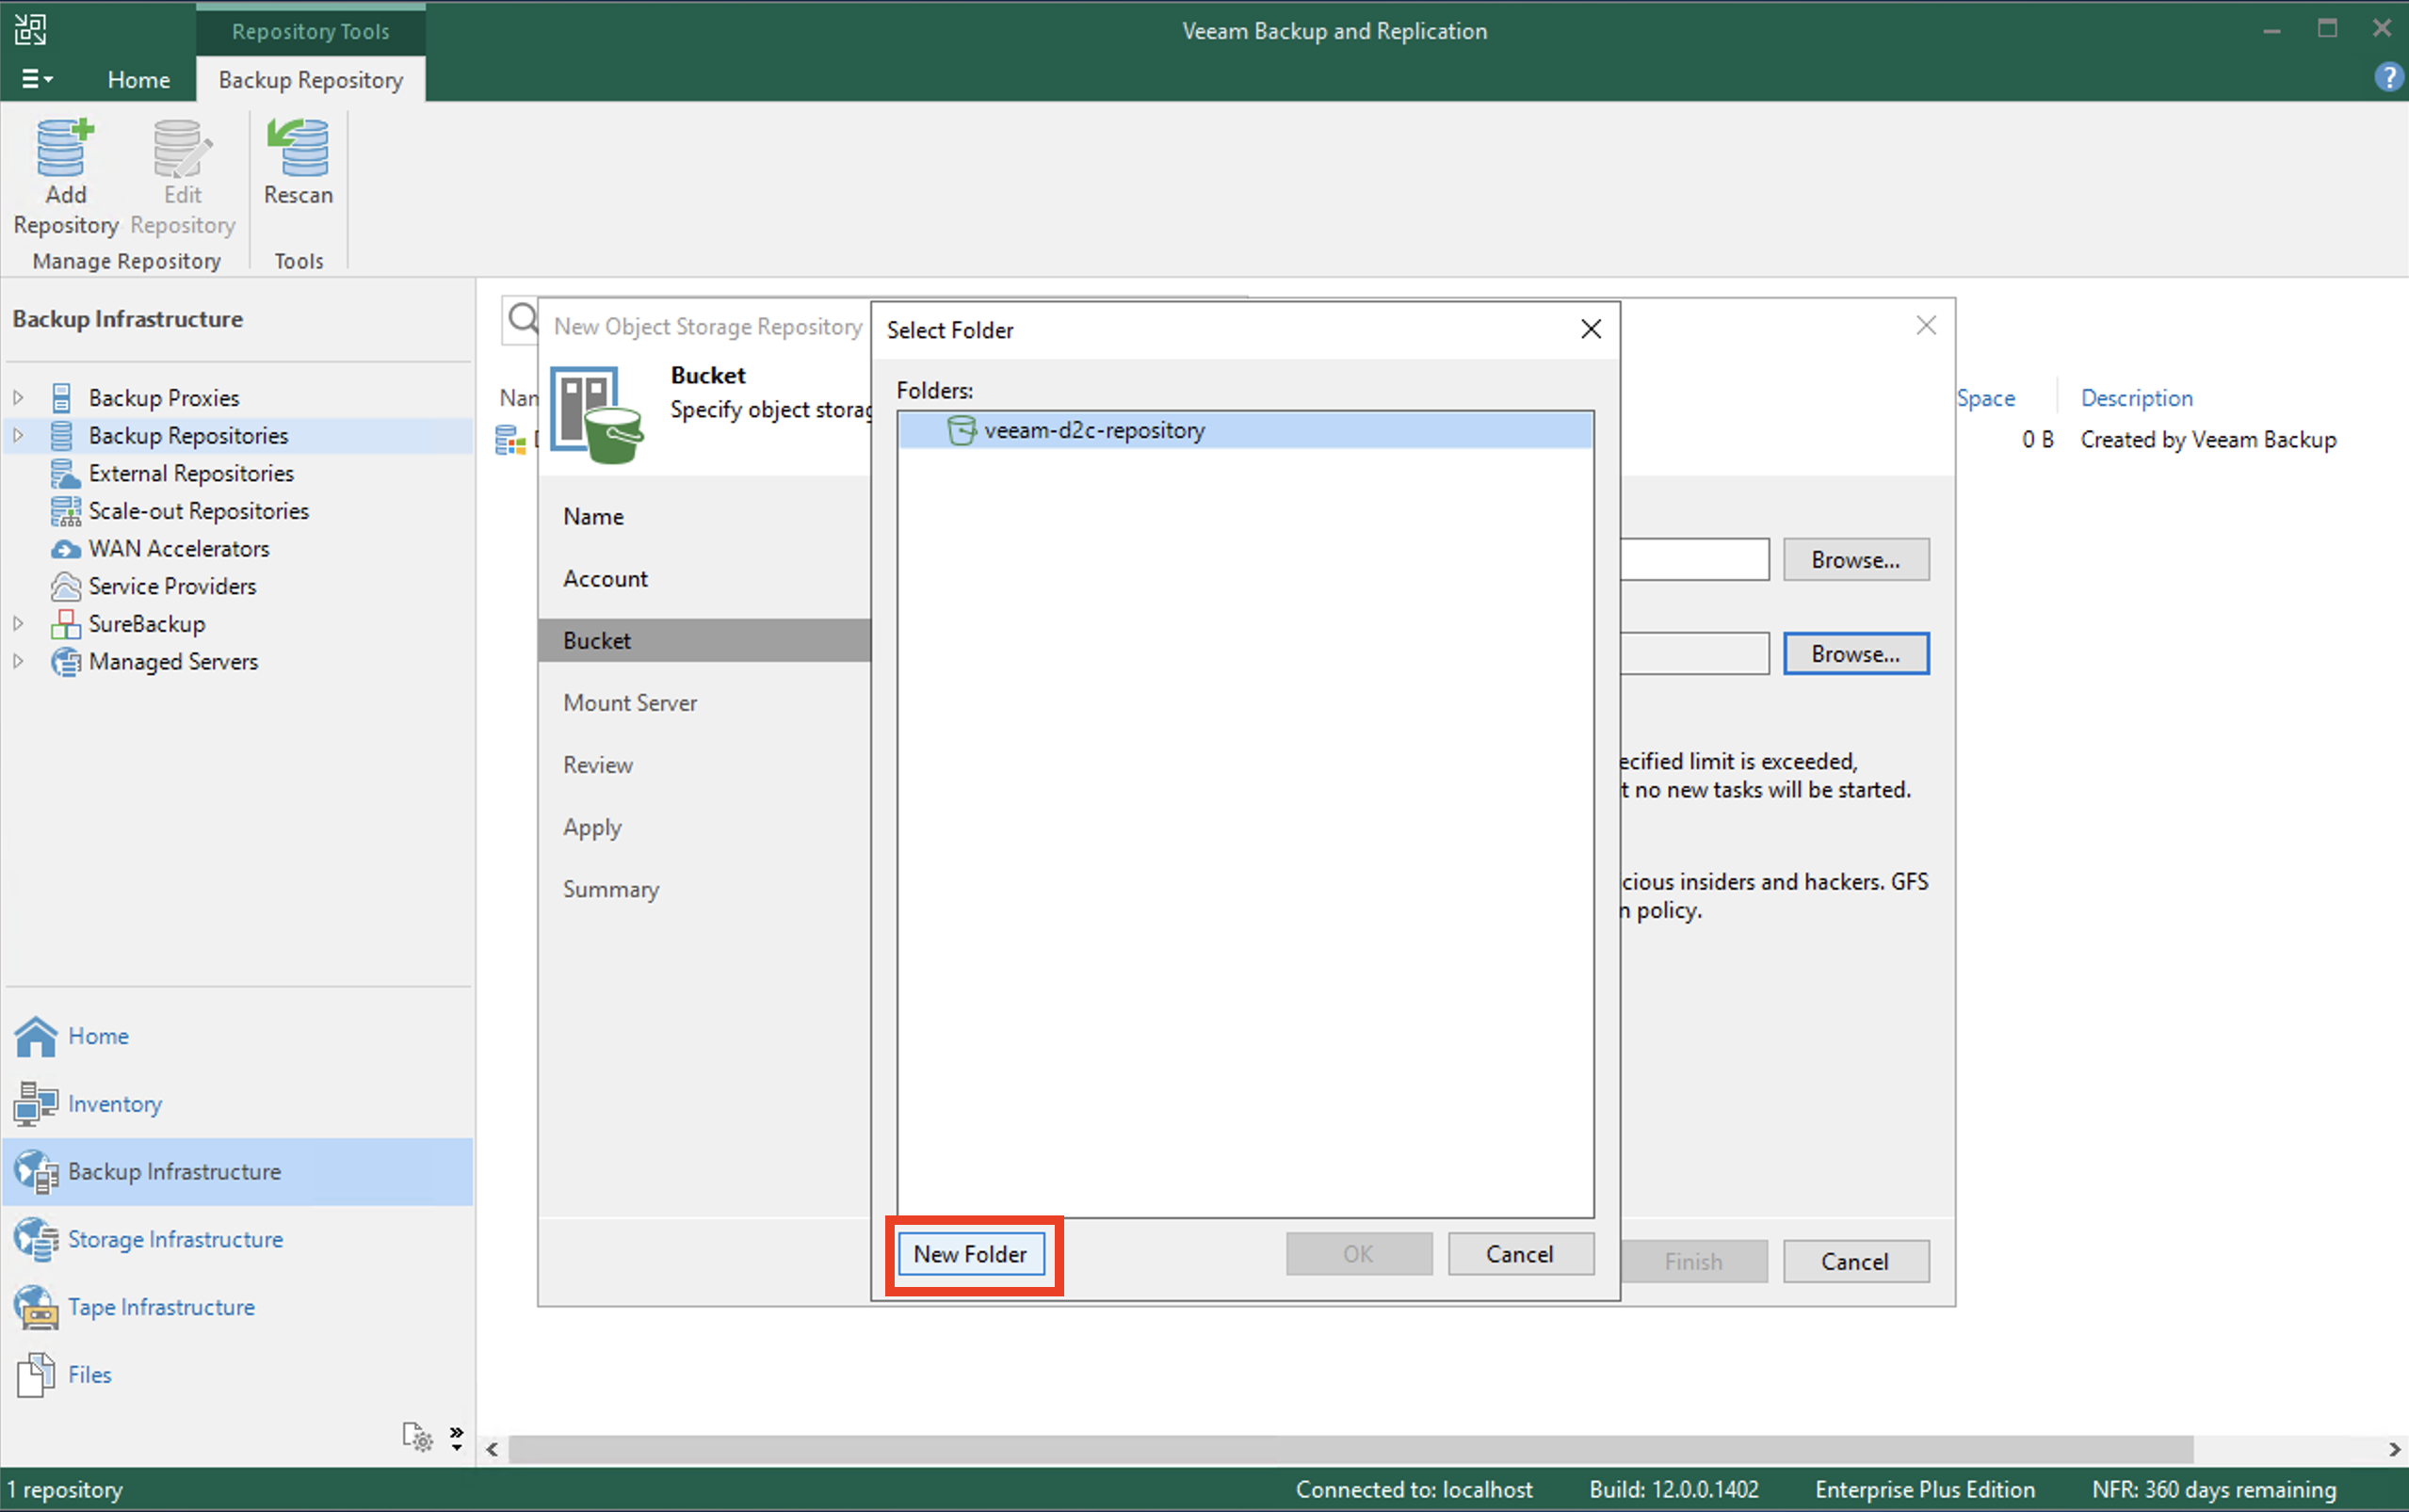Click the SureBackup icon
Image resolution: width=2409 pixels, height=1512 pixels.
point(65,623)
